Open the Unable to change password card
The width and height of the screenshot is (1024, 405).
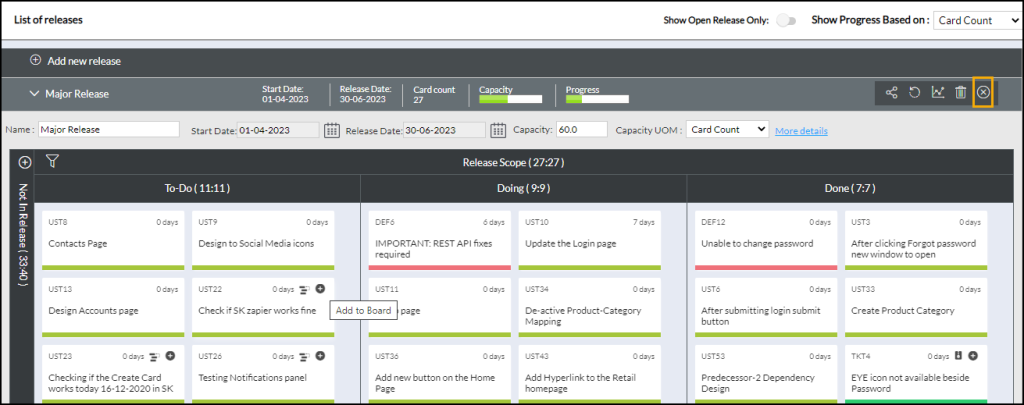click(766, 240)
